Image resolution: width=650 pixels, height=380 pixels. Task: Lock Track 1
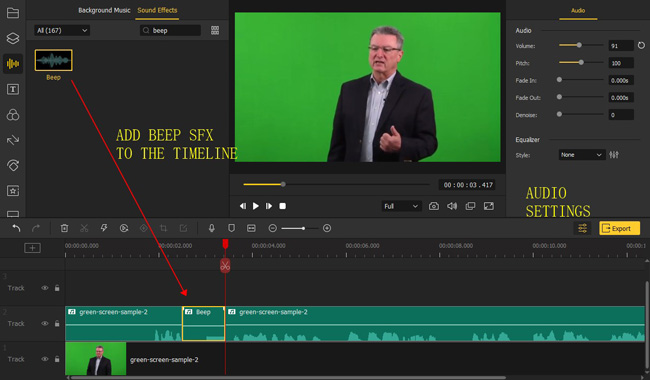point(57,359)
